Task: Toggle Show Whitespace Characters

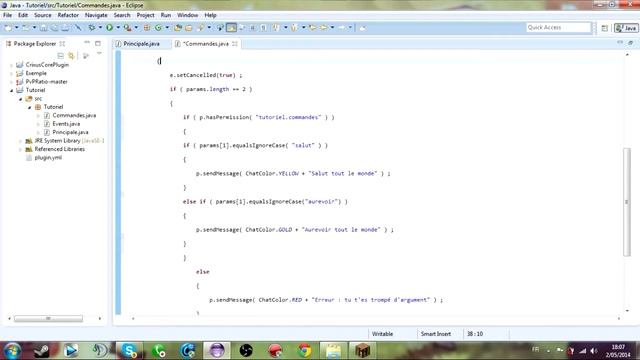Action: tap(264, 28)
